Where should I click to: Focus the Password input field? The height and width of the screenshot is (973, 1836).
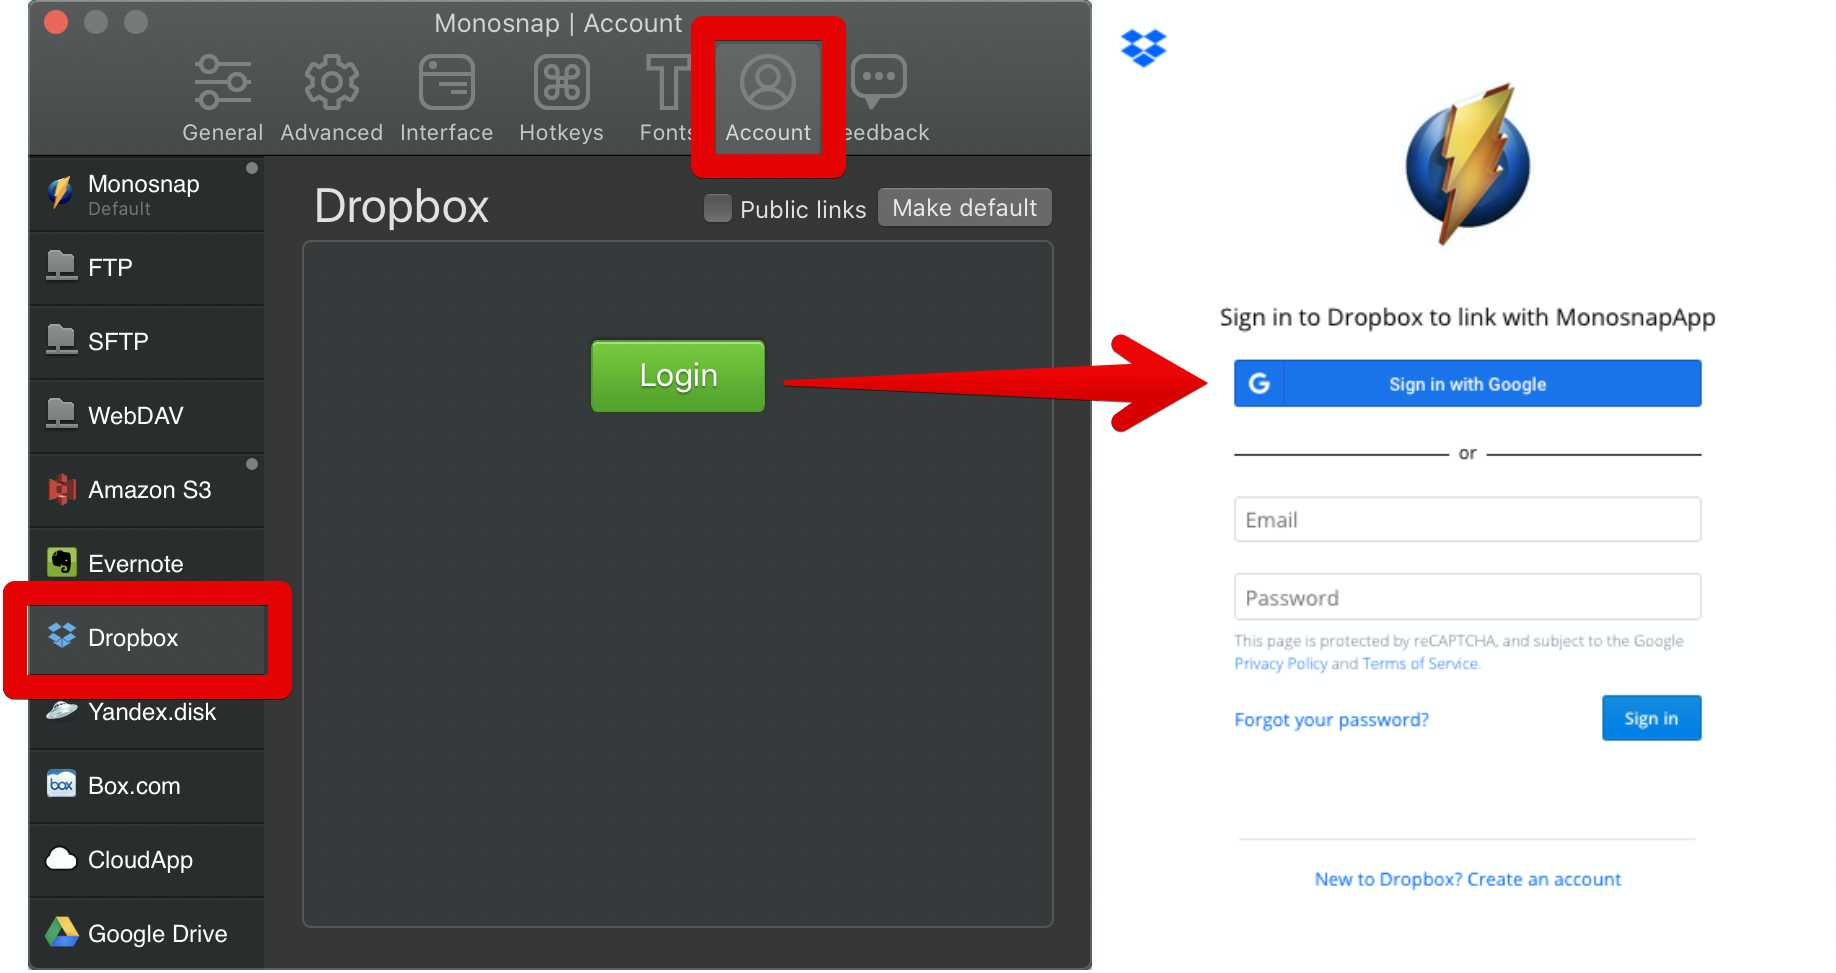point(1467,598)
